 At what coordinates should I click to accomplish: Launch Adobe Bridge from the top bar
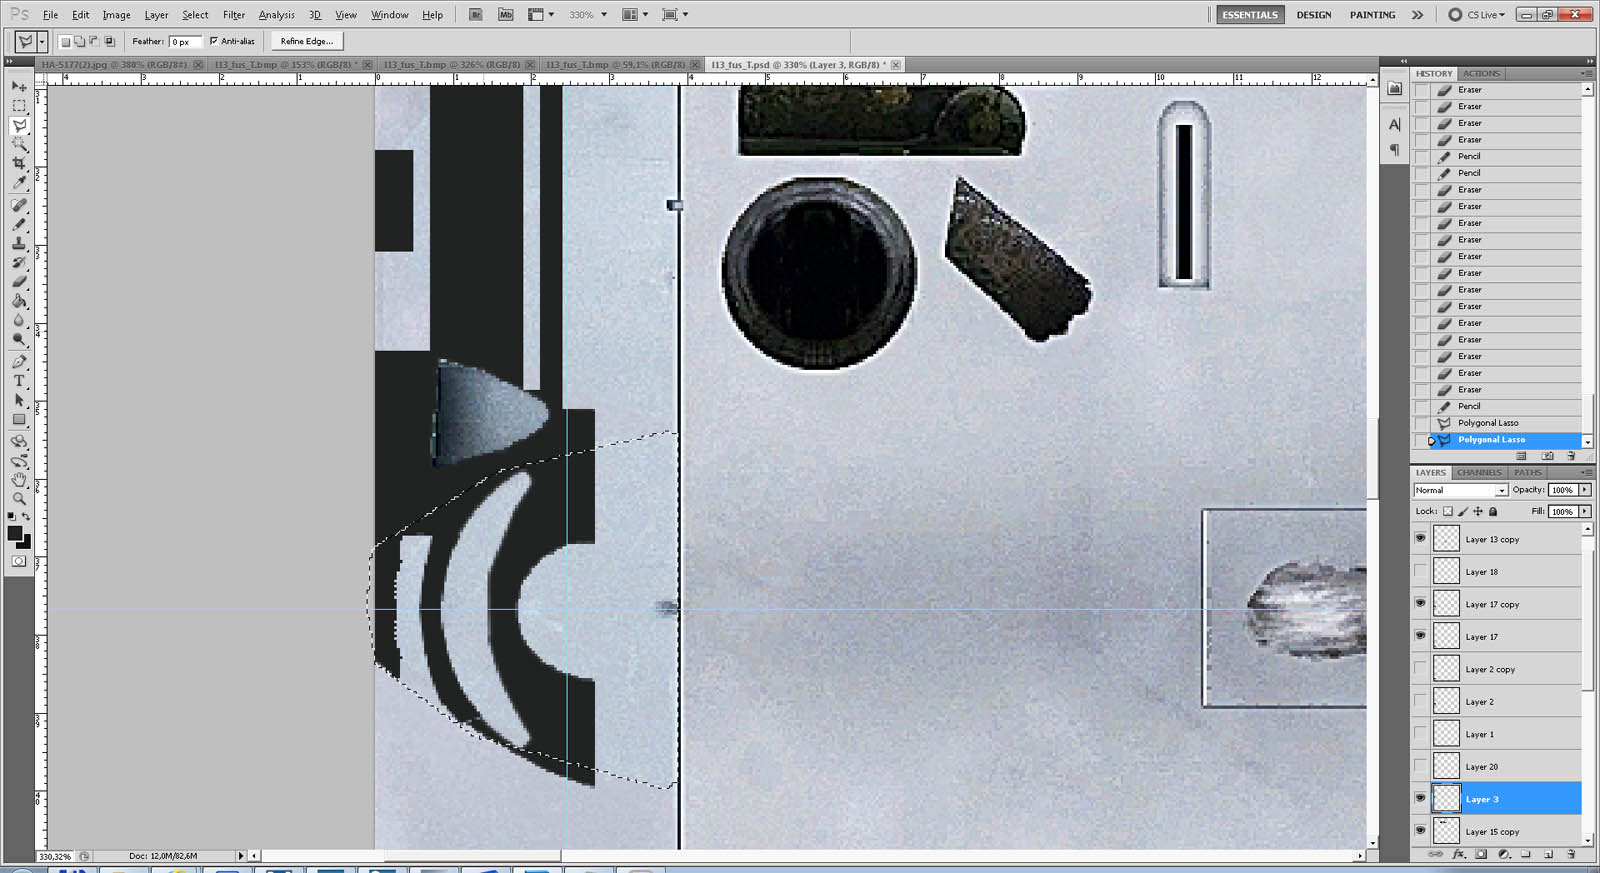(476, 15)
